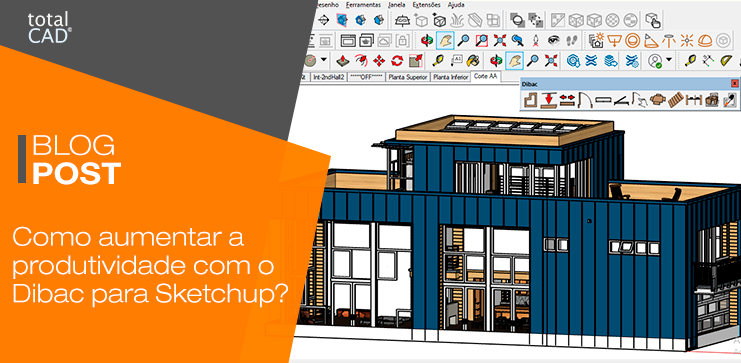Select the Dibac Wardrobe tool
This screenshot has width=741, height=363.
pyautogui.click(x=621, y=100)
